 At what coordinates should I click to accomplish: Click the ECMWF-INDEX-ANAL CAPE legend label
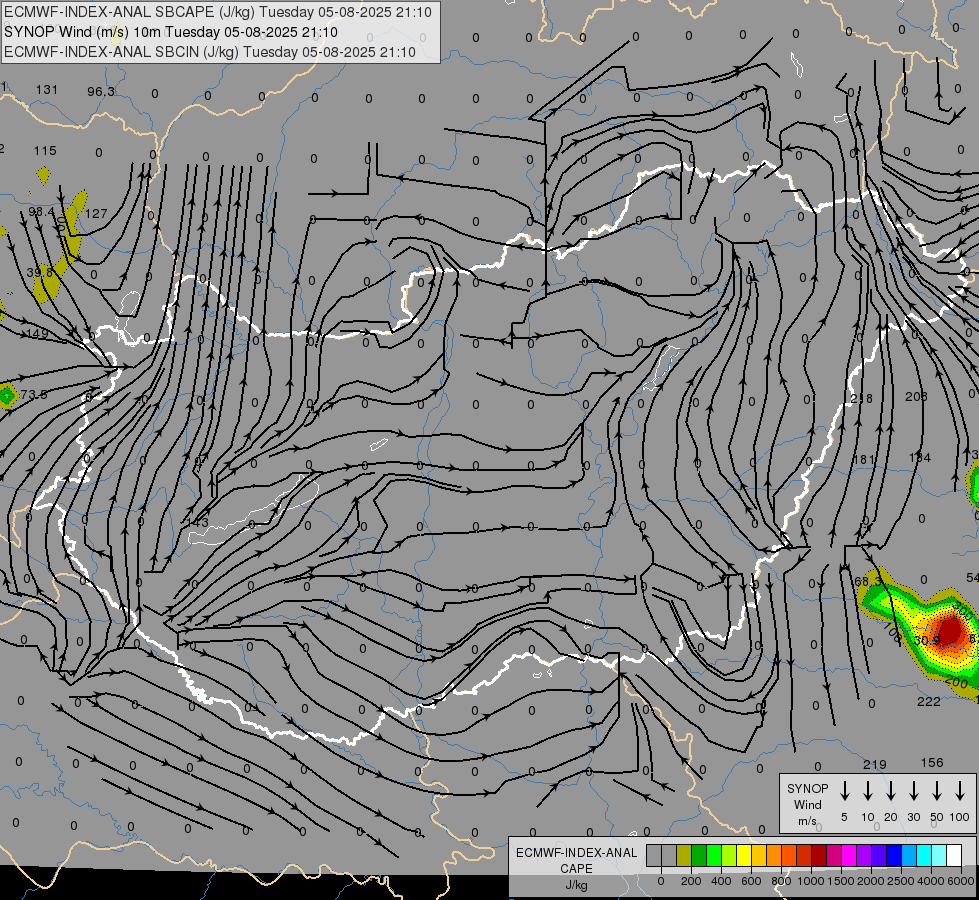pos(576,868)
